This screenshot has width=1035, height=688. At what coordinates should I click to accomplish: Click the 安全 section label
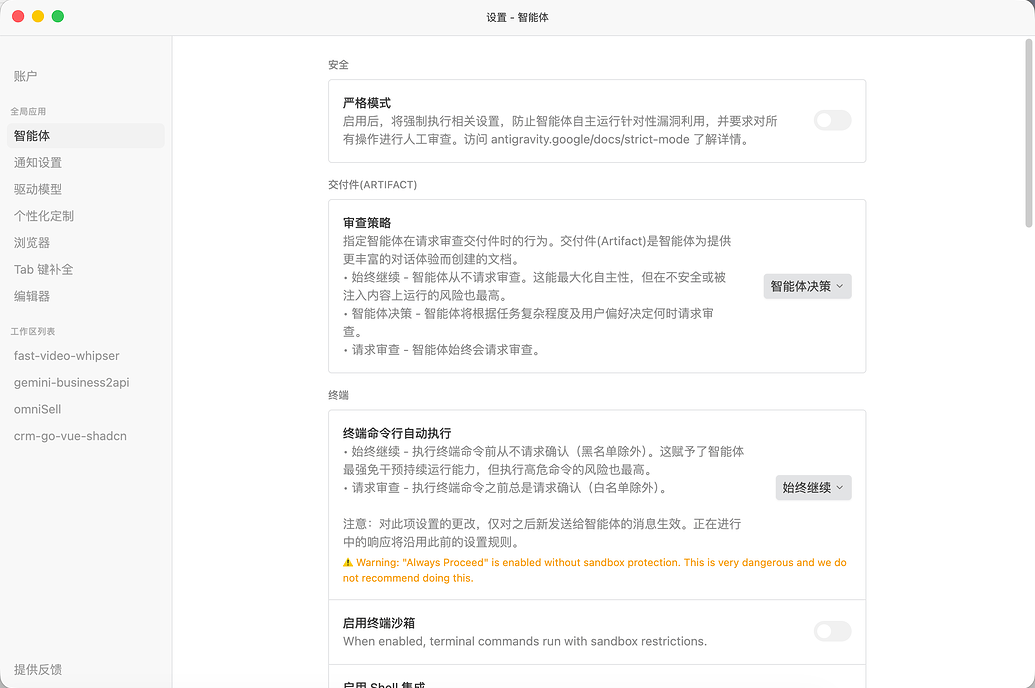(x=338, y=65)
